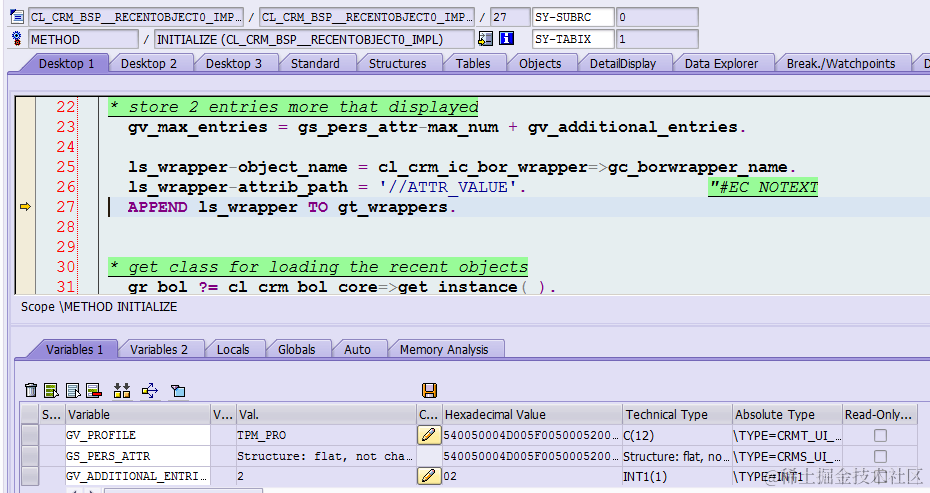Click the Absolute Type column header
The height and width of the screenshot is (493, 930).
pyautogui.click(x=787, y=415)
